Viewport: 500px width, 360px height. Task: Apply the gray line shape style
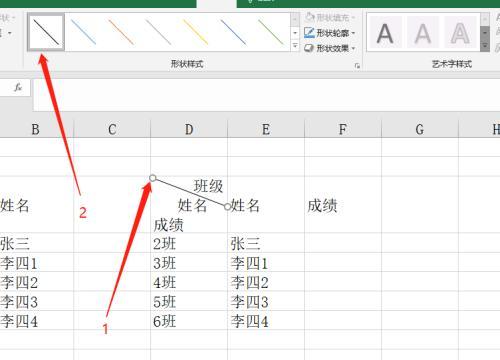[x=158, y=32]
